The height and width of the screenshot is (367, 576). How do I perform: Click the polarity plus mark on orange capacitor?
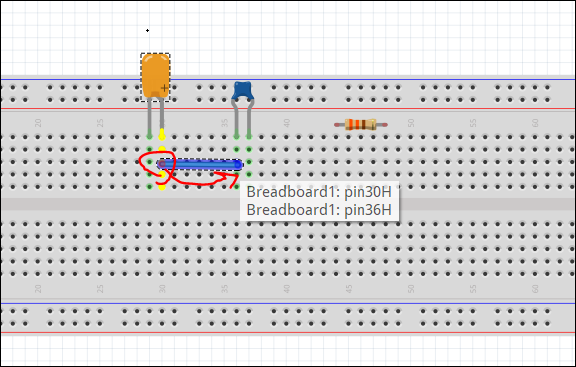(x=165, y=88)
